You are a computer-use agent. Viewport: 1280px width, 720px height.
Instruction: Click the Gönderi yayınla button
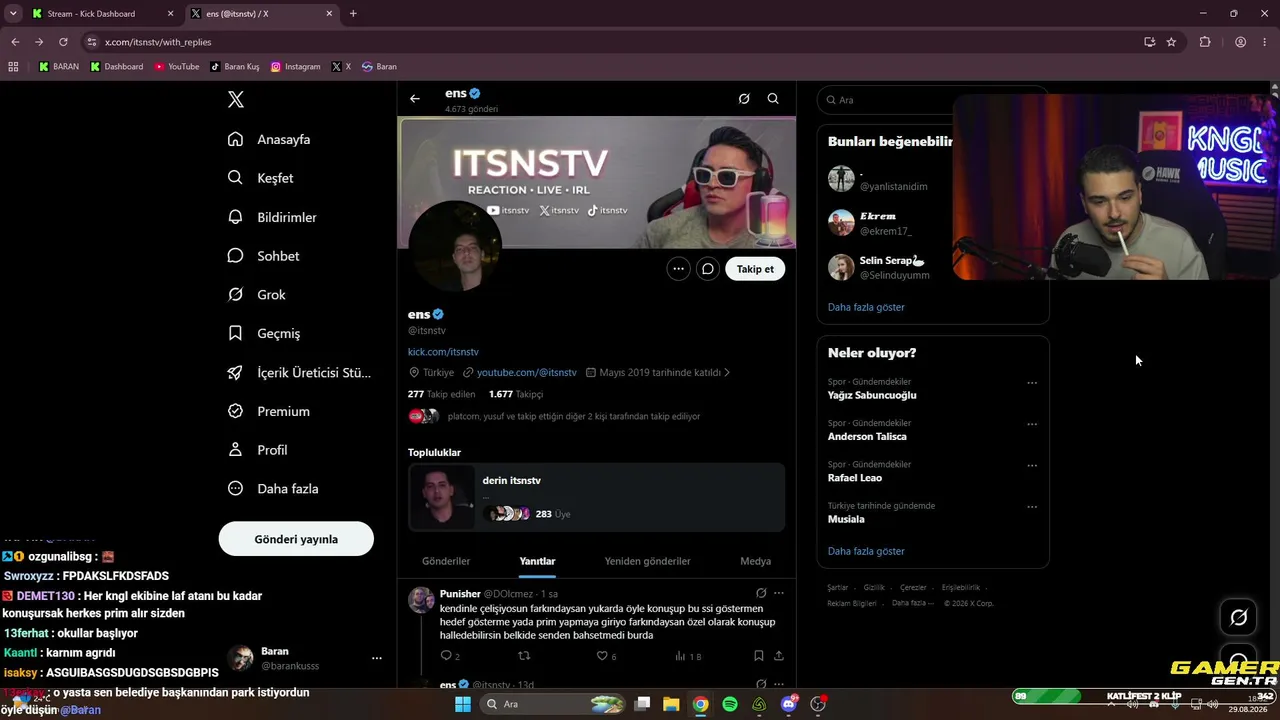click(x=296, y=539)
